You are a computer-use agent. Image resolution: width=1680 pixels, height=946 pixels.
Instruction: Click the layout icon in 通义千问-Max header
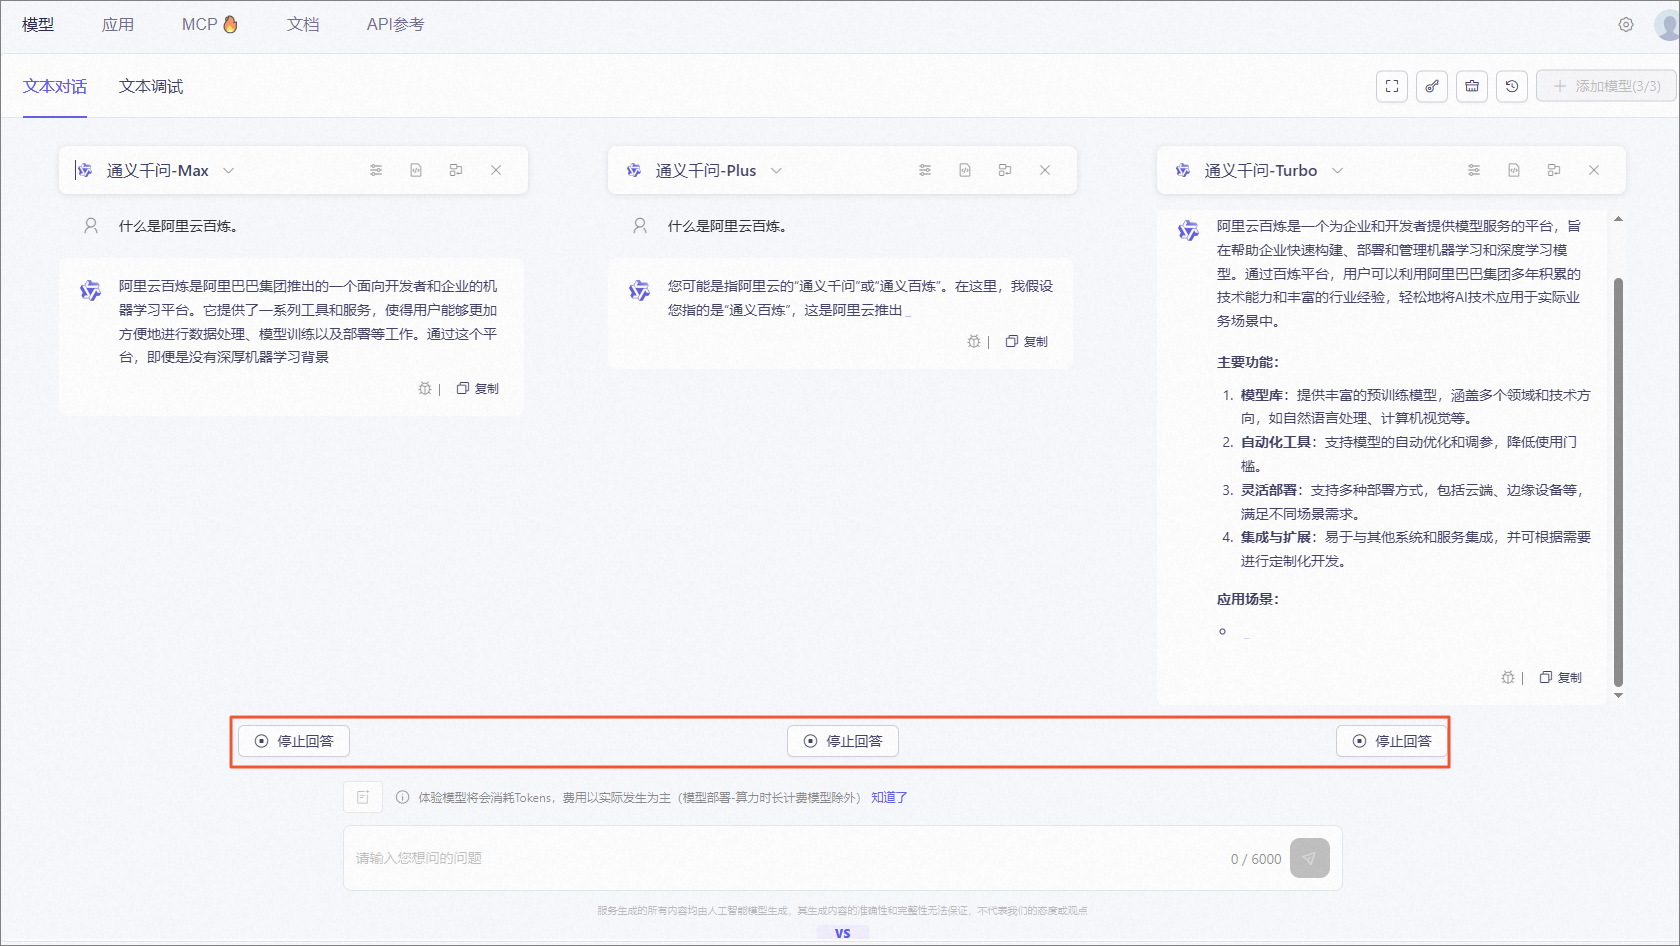(456, 170)
